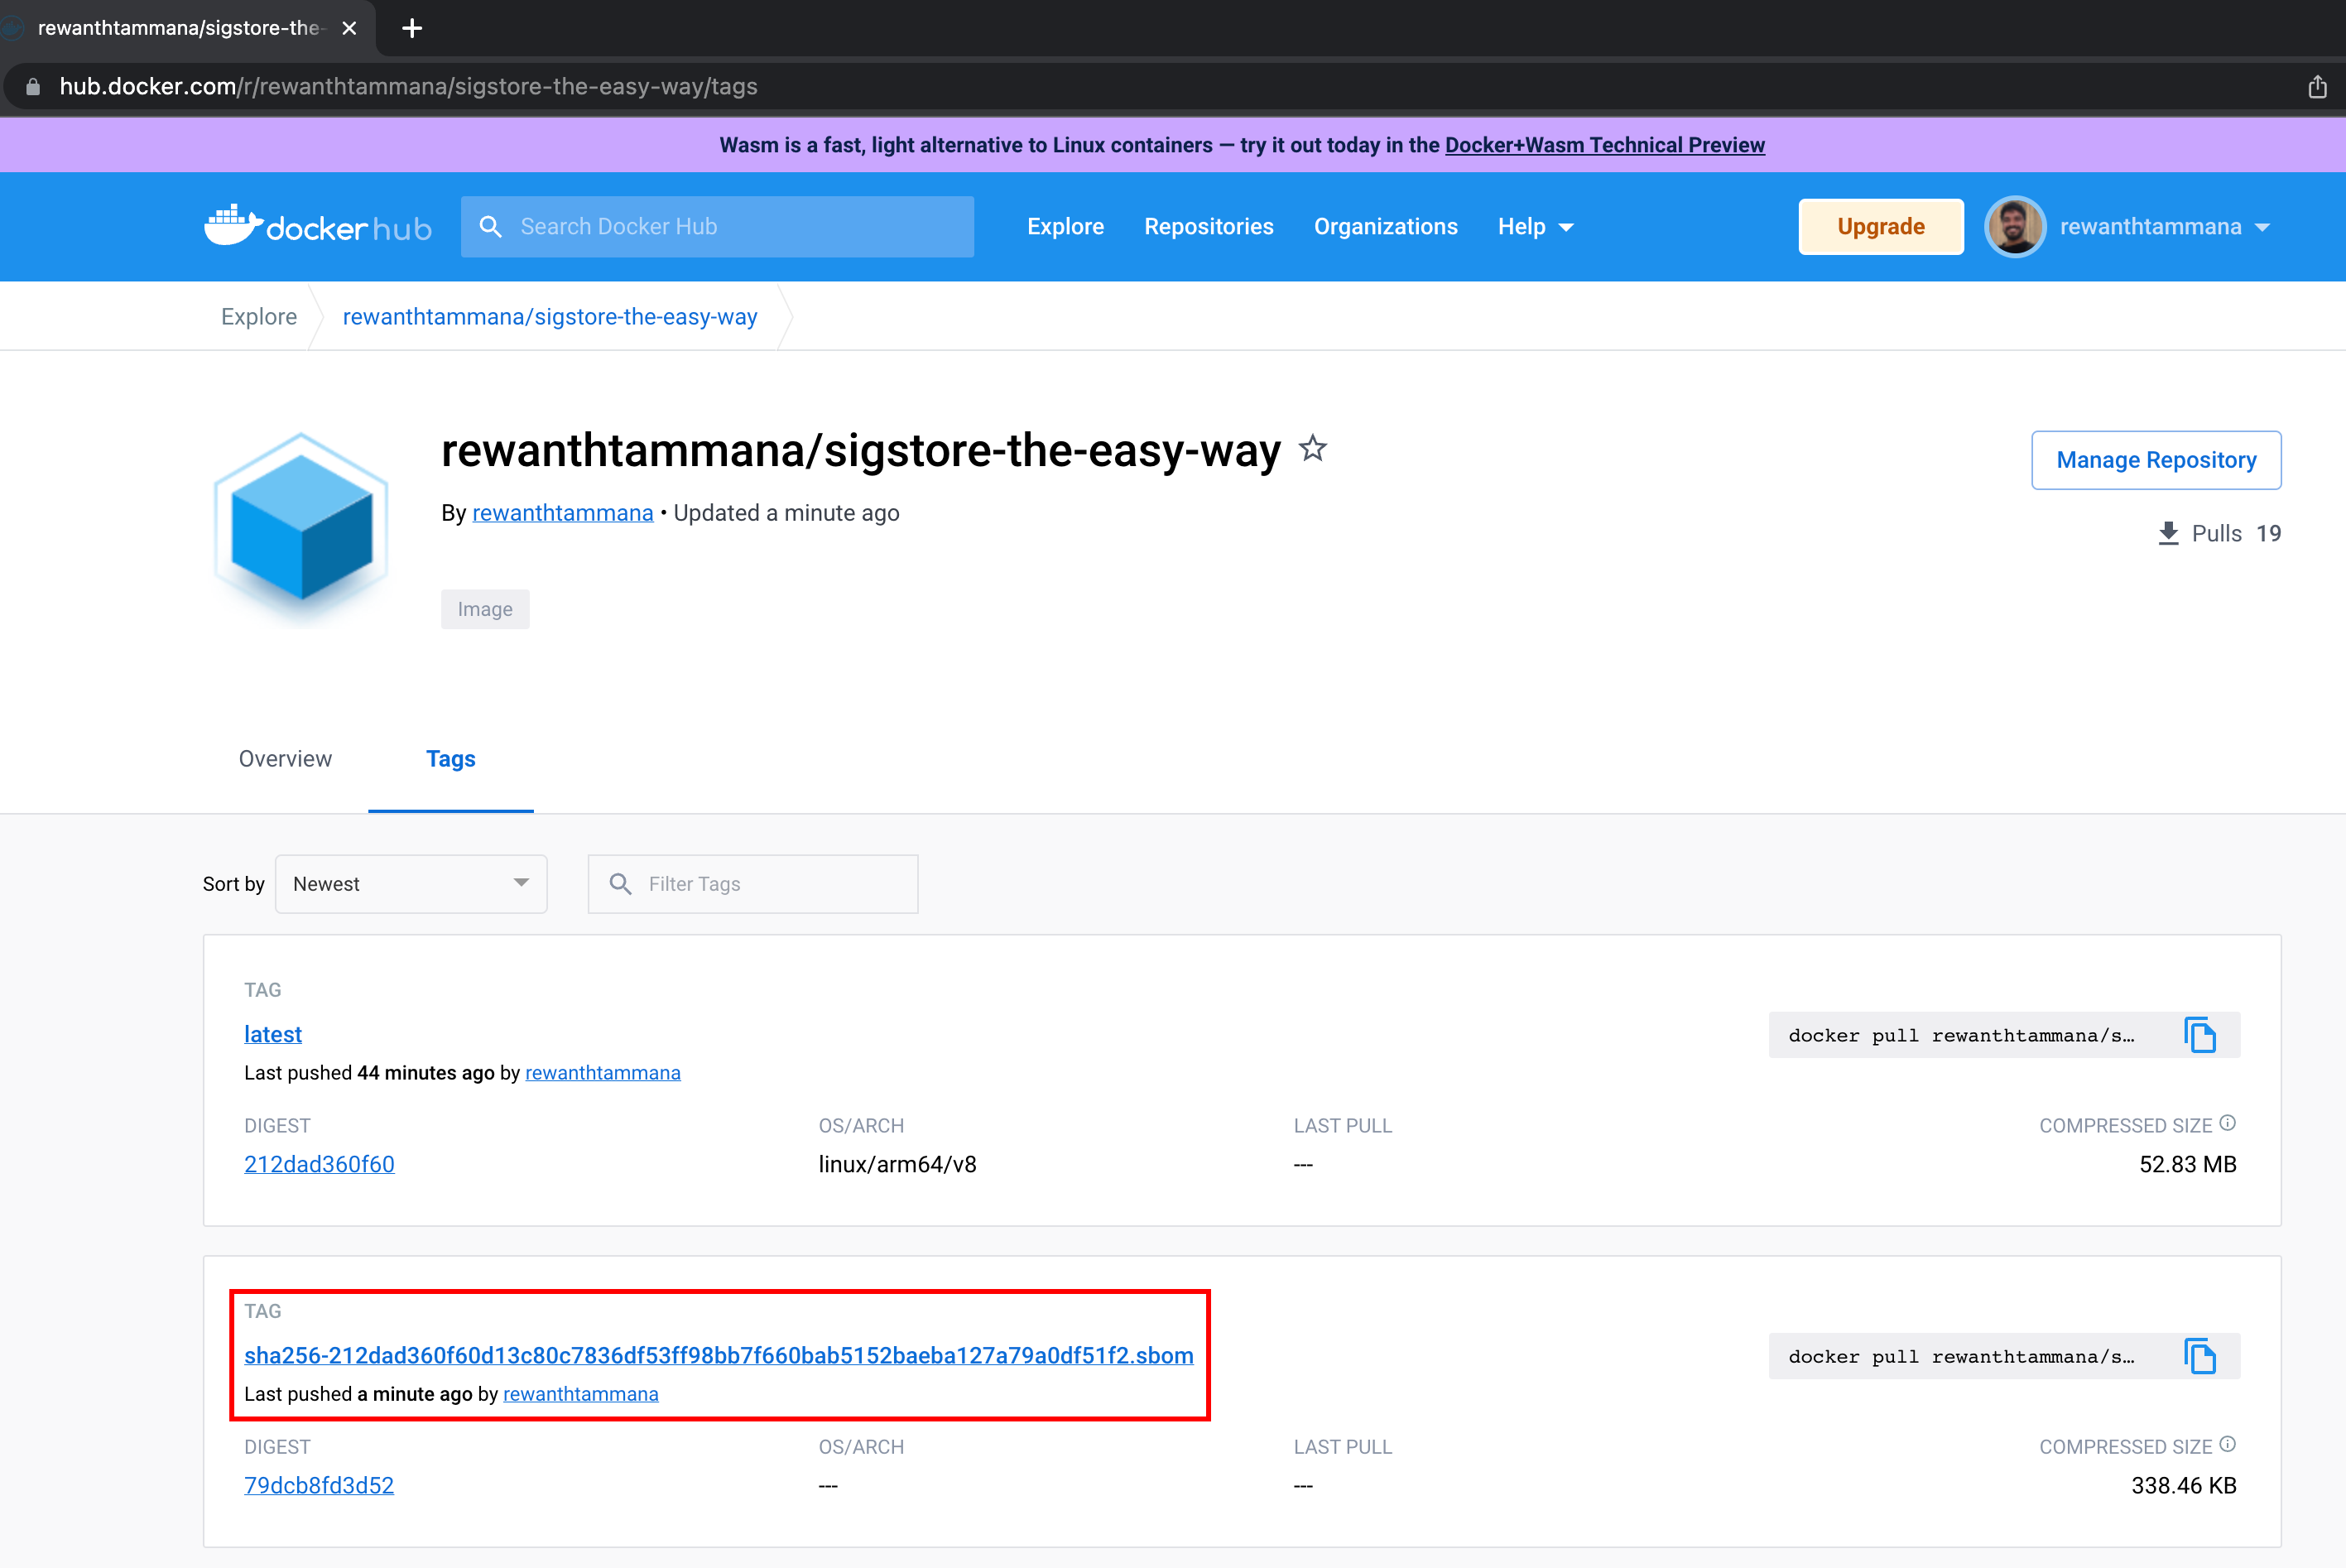
Task: Expand the Help menu
Action: point(1535,227)
